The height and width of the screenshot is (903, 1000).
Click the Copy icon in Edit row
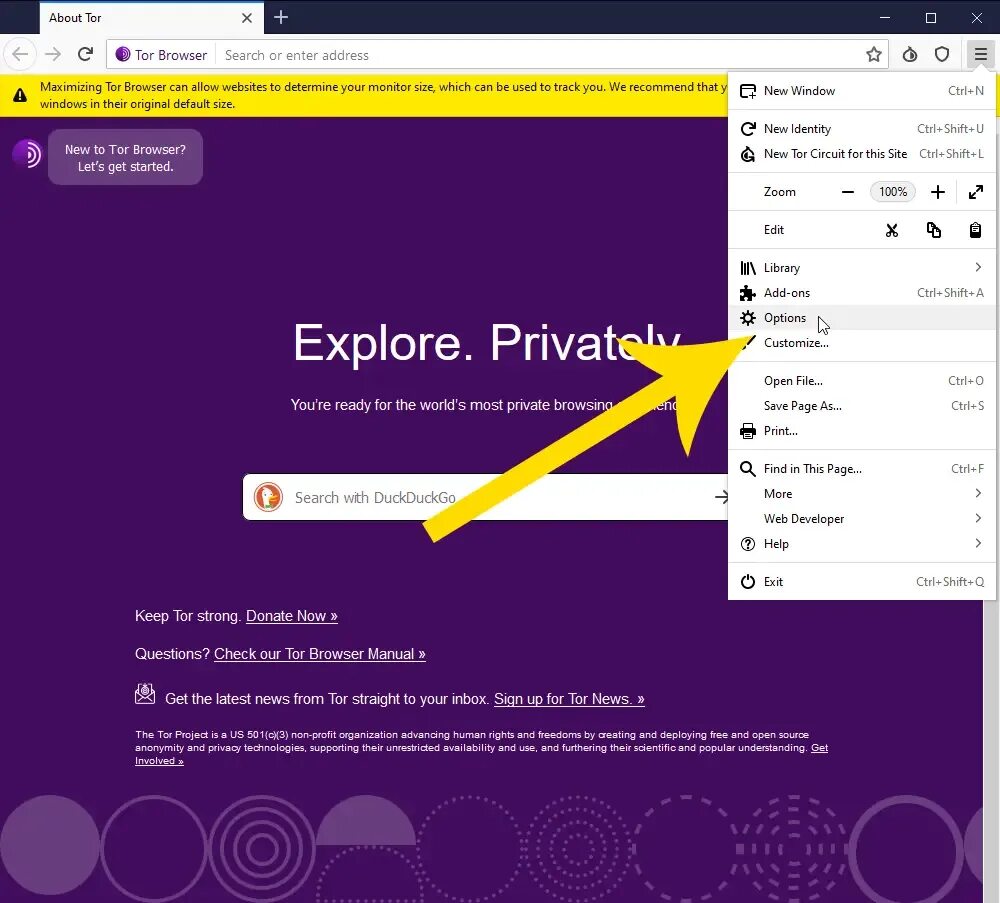click(x=934, y=230)
